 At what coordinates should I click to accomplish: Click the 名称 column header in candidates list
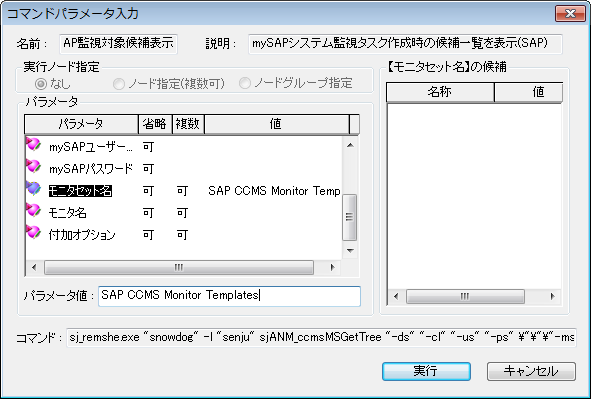click(440, 92)
